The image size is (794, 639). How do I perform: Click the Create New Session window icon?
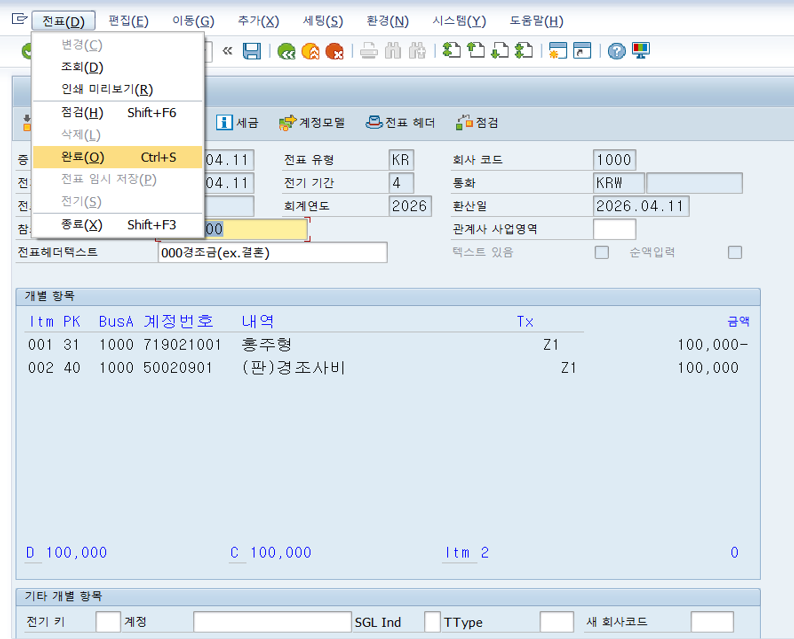pos(557,51)
